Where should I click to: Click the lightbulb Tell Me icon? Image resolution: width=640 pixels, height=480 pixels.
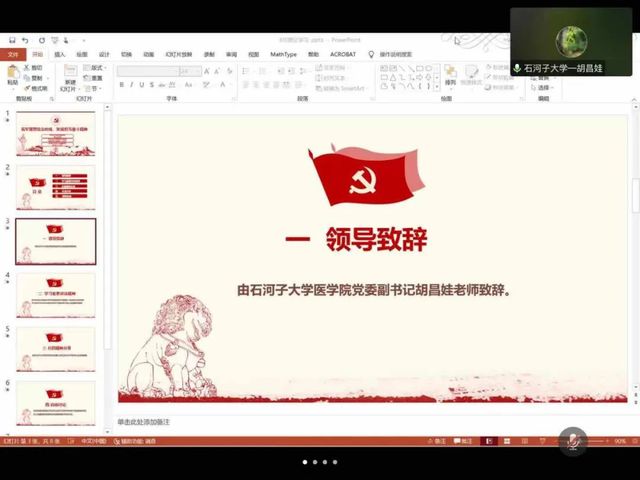[371, 54]
